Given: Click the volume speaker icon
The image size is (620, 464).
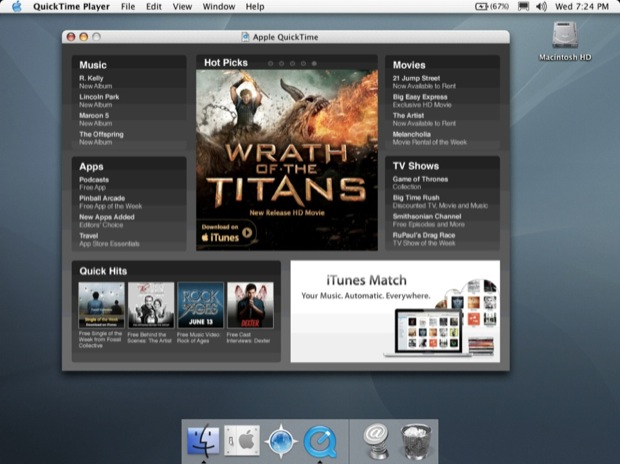Looking at the screenshot, I should (x=541, y=6).
